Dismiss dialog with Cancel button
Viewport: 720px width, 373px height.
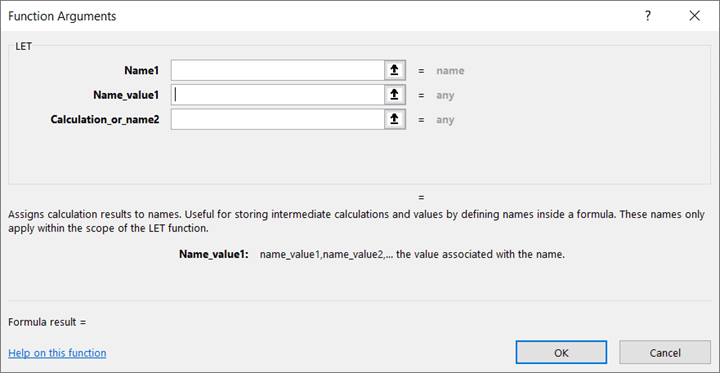tap(665, 353)
